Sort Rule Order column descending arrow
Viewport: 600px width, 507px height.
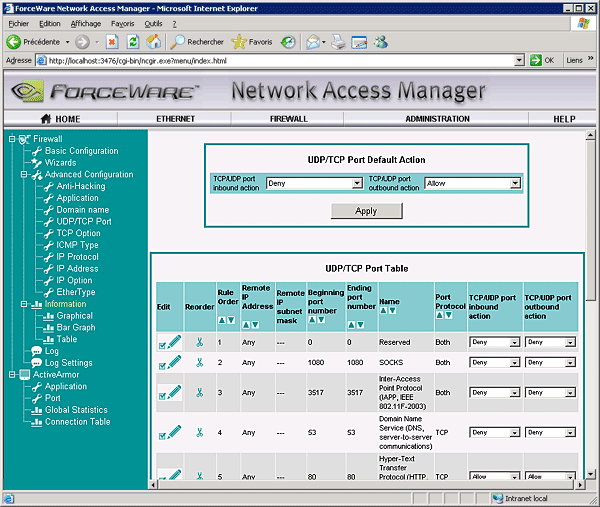coord(231,320)
